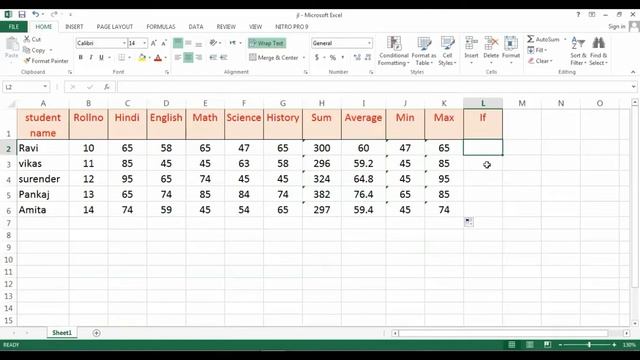Select the row 5 header
Image resolution: width=640 pixels, height=360 pixels.
pyautogui.click(x=8, y=195)
